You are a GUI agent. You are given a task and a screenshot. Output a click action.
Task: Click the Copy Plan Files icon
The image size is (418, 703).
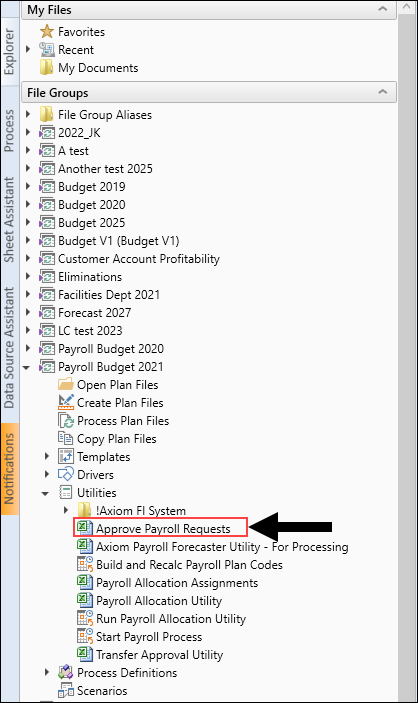(x=66, y=438)
